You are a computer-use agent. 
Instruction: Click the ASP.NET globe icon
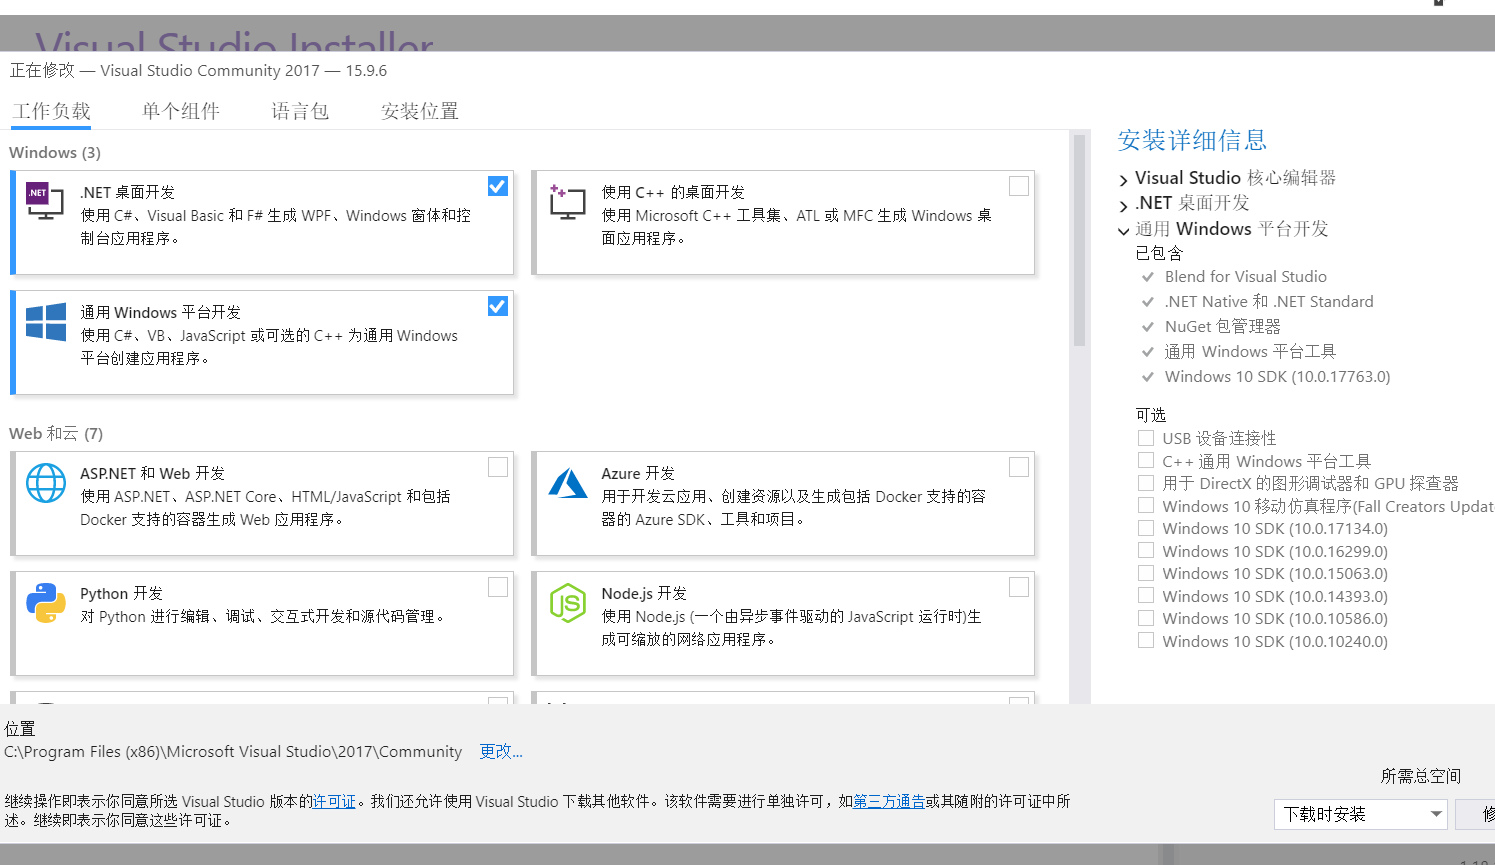46,483
